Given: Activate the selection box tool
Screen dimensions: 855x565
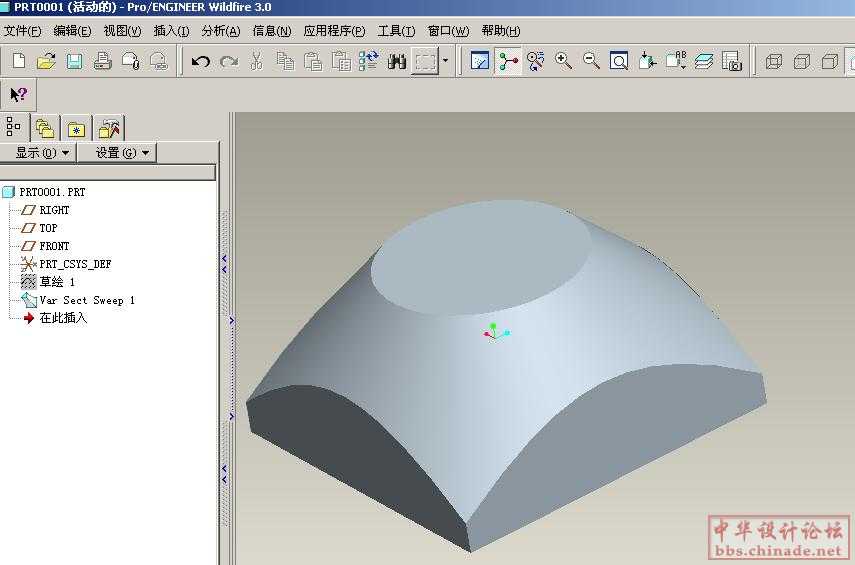Looking at the screenshot, I should pyautogui.click(x=425, y=61).
